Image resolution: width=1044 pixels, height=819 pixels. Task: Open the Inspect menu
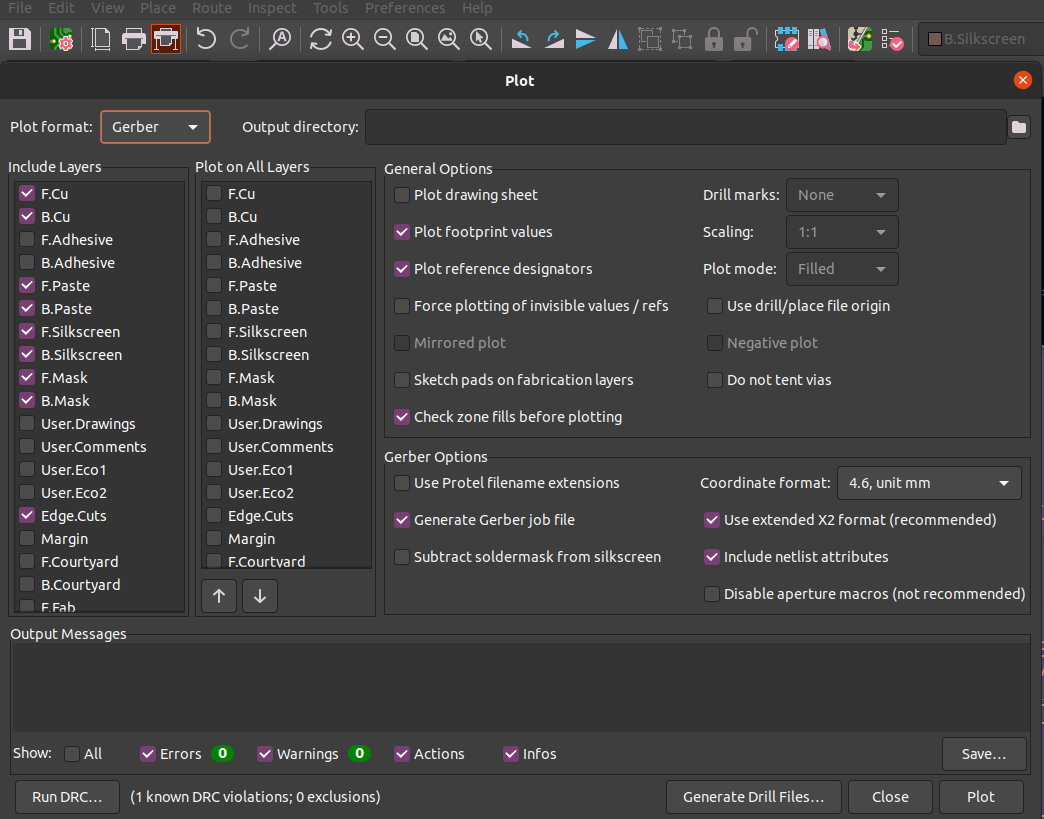tap(272, 8)
